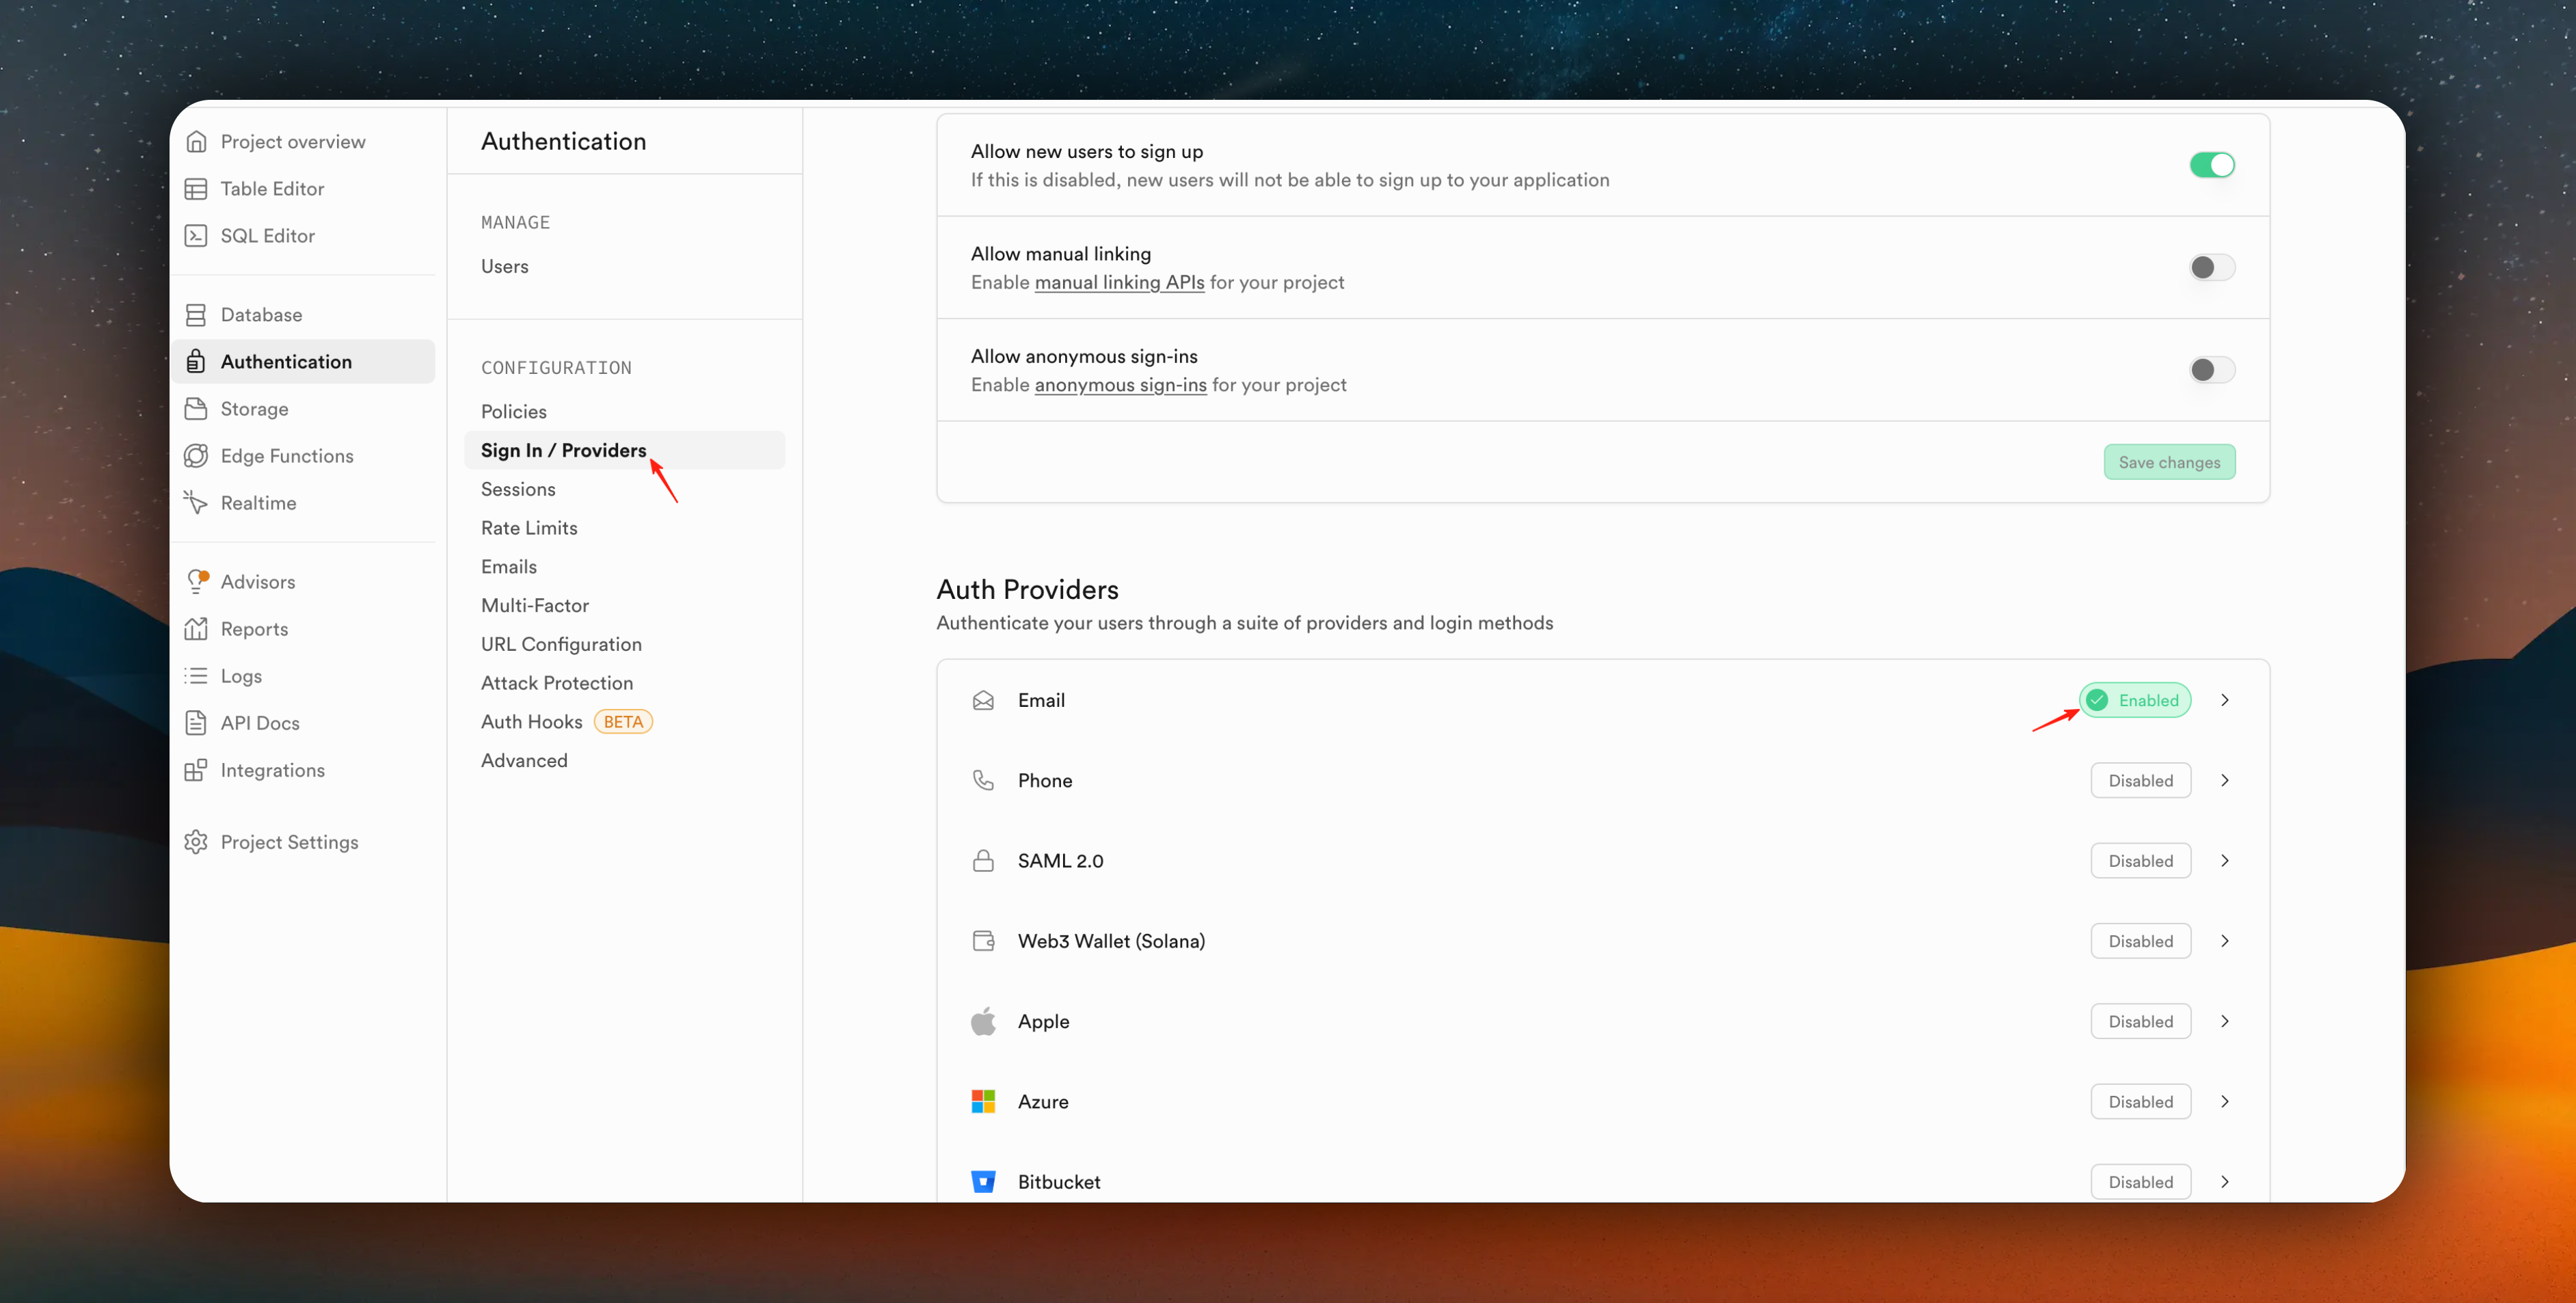Screen dimensions: 2576x1303
Task: Expand the Email provider chevron
Action: tap(2225, 700)
